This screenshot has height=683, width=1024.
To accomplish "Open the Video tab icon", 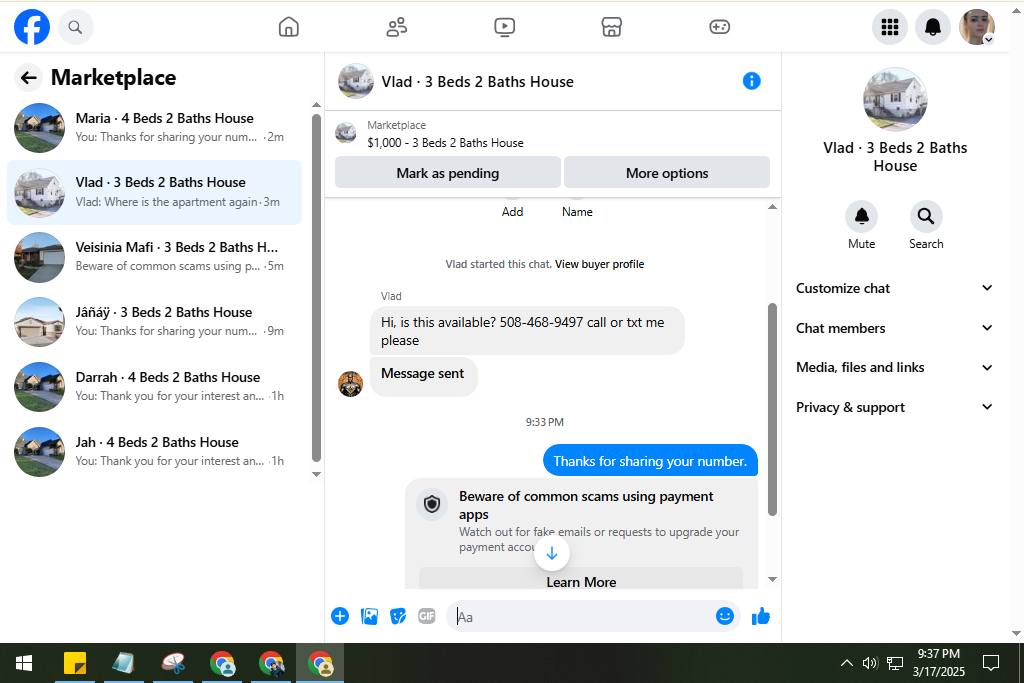I will pyautogui.click(x=504, y=27).
